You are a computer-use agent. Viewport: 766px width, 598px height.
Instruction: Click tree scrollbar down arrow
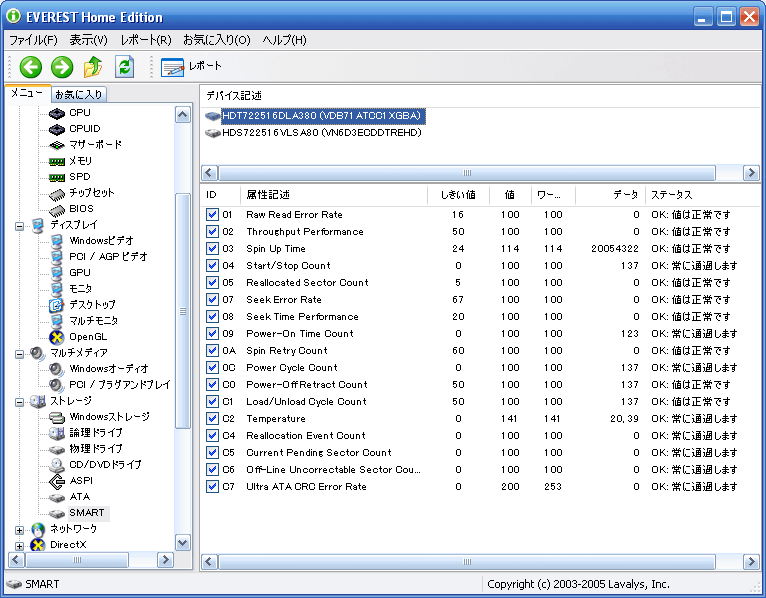coord(183,542)
